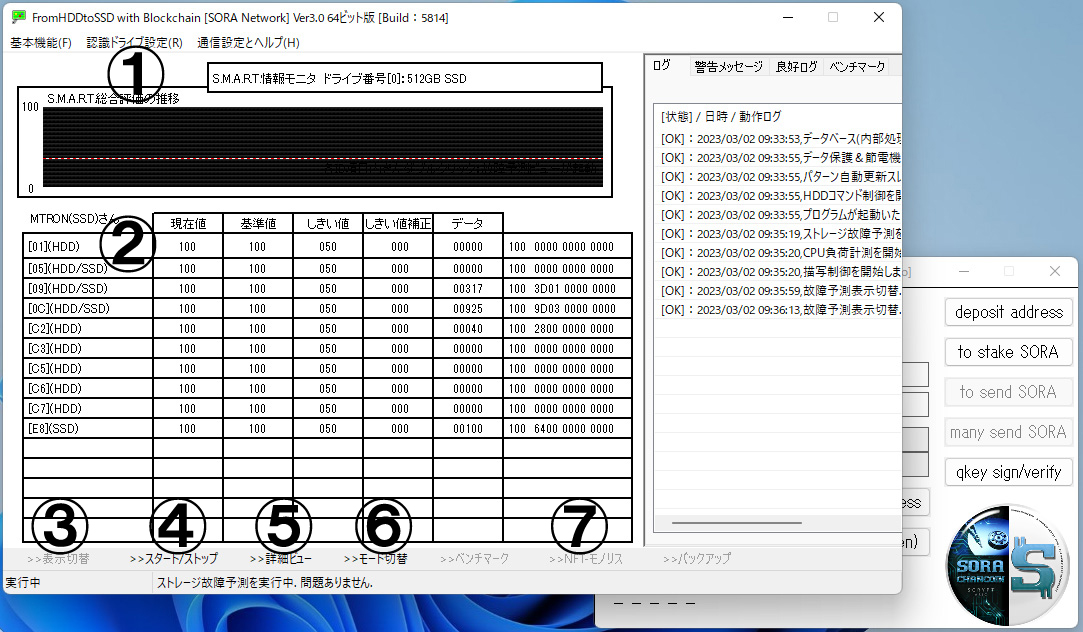Click the FromHDDtoSSD app icon in title bar
The height and width of the screenshot is (632, 1083).
click(19, 17)
